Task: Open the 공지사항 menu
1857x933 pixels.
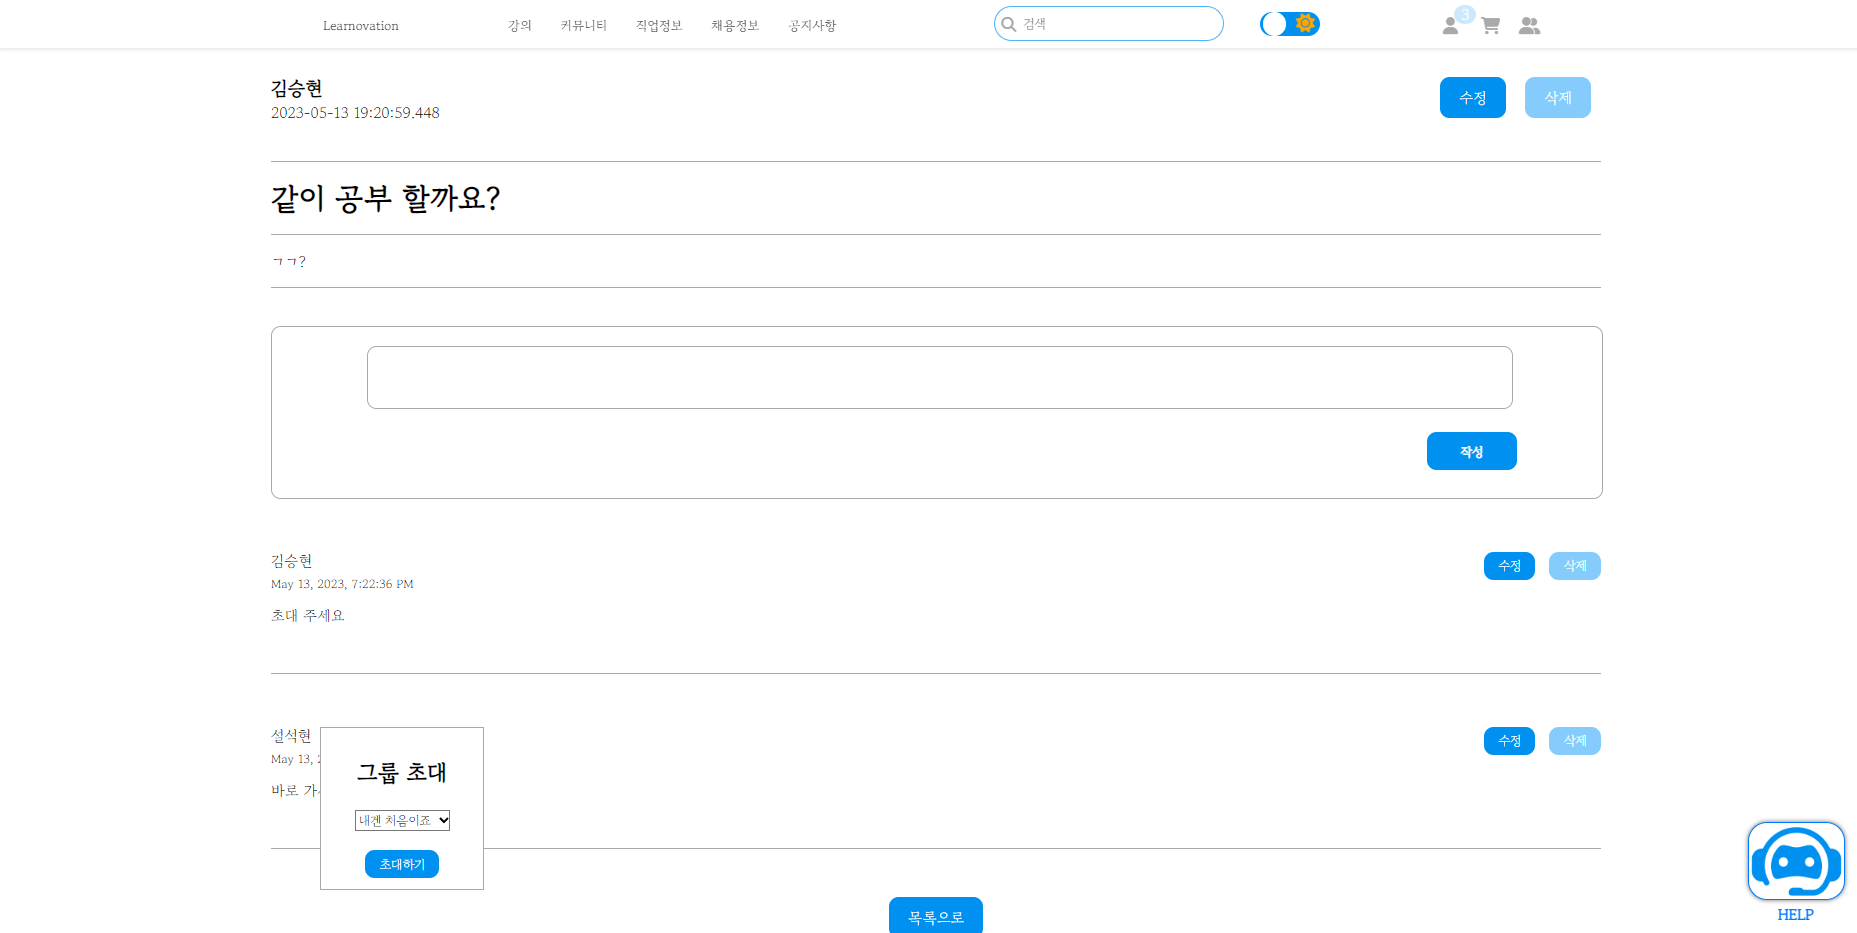Action: click(812, 25)
